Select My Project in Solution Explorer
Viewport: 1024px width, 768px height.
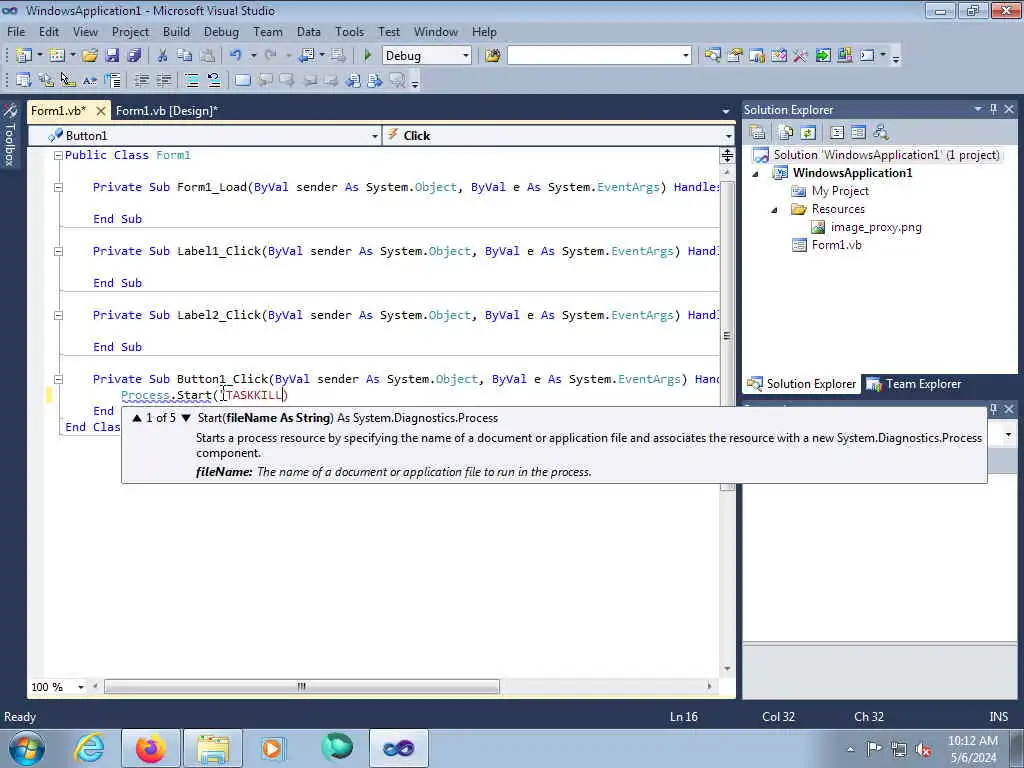[x=840, y=191]
